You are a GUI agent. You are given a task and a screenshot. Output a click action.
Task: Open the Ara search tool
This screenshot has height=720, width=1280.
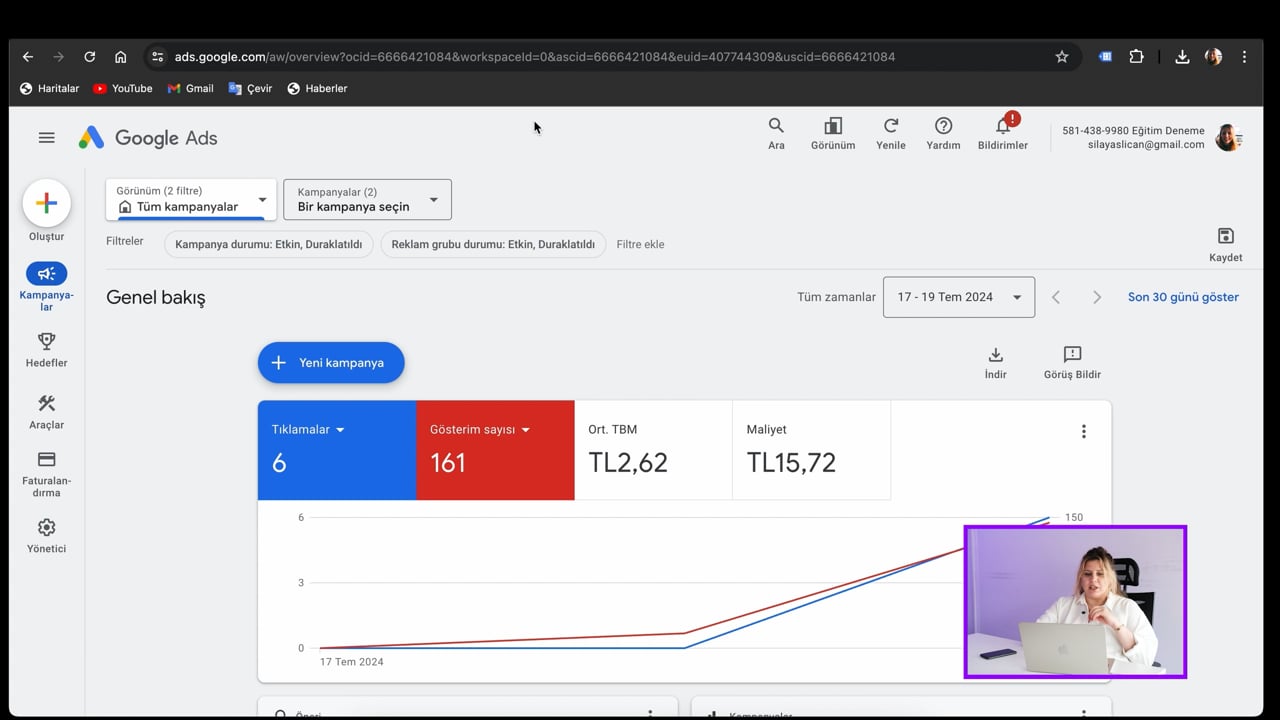click(776, 133)
